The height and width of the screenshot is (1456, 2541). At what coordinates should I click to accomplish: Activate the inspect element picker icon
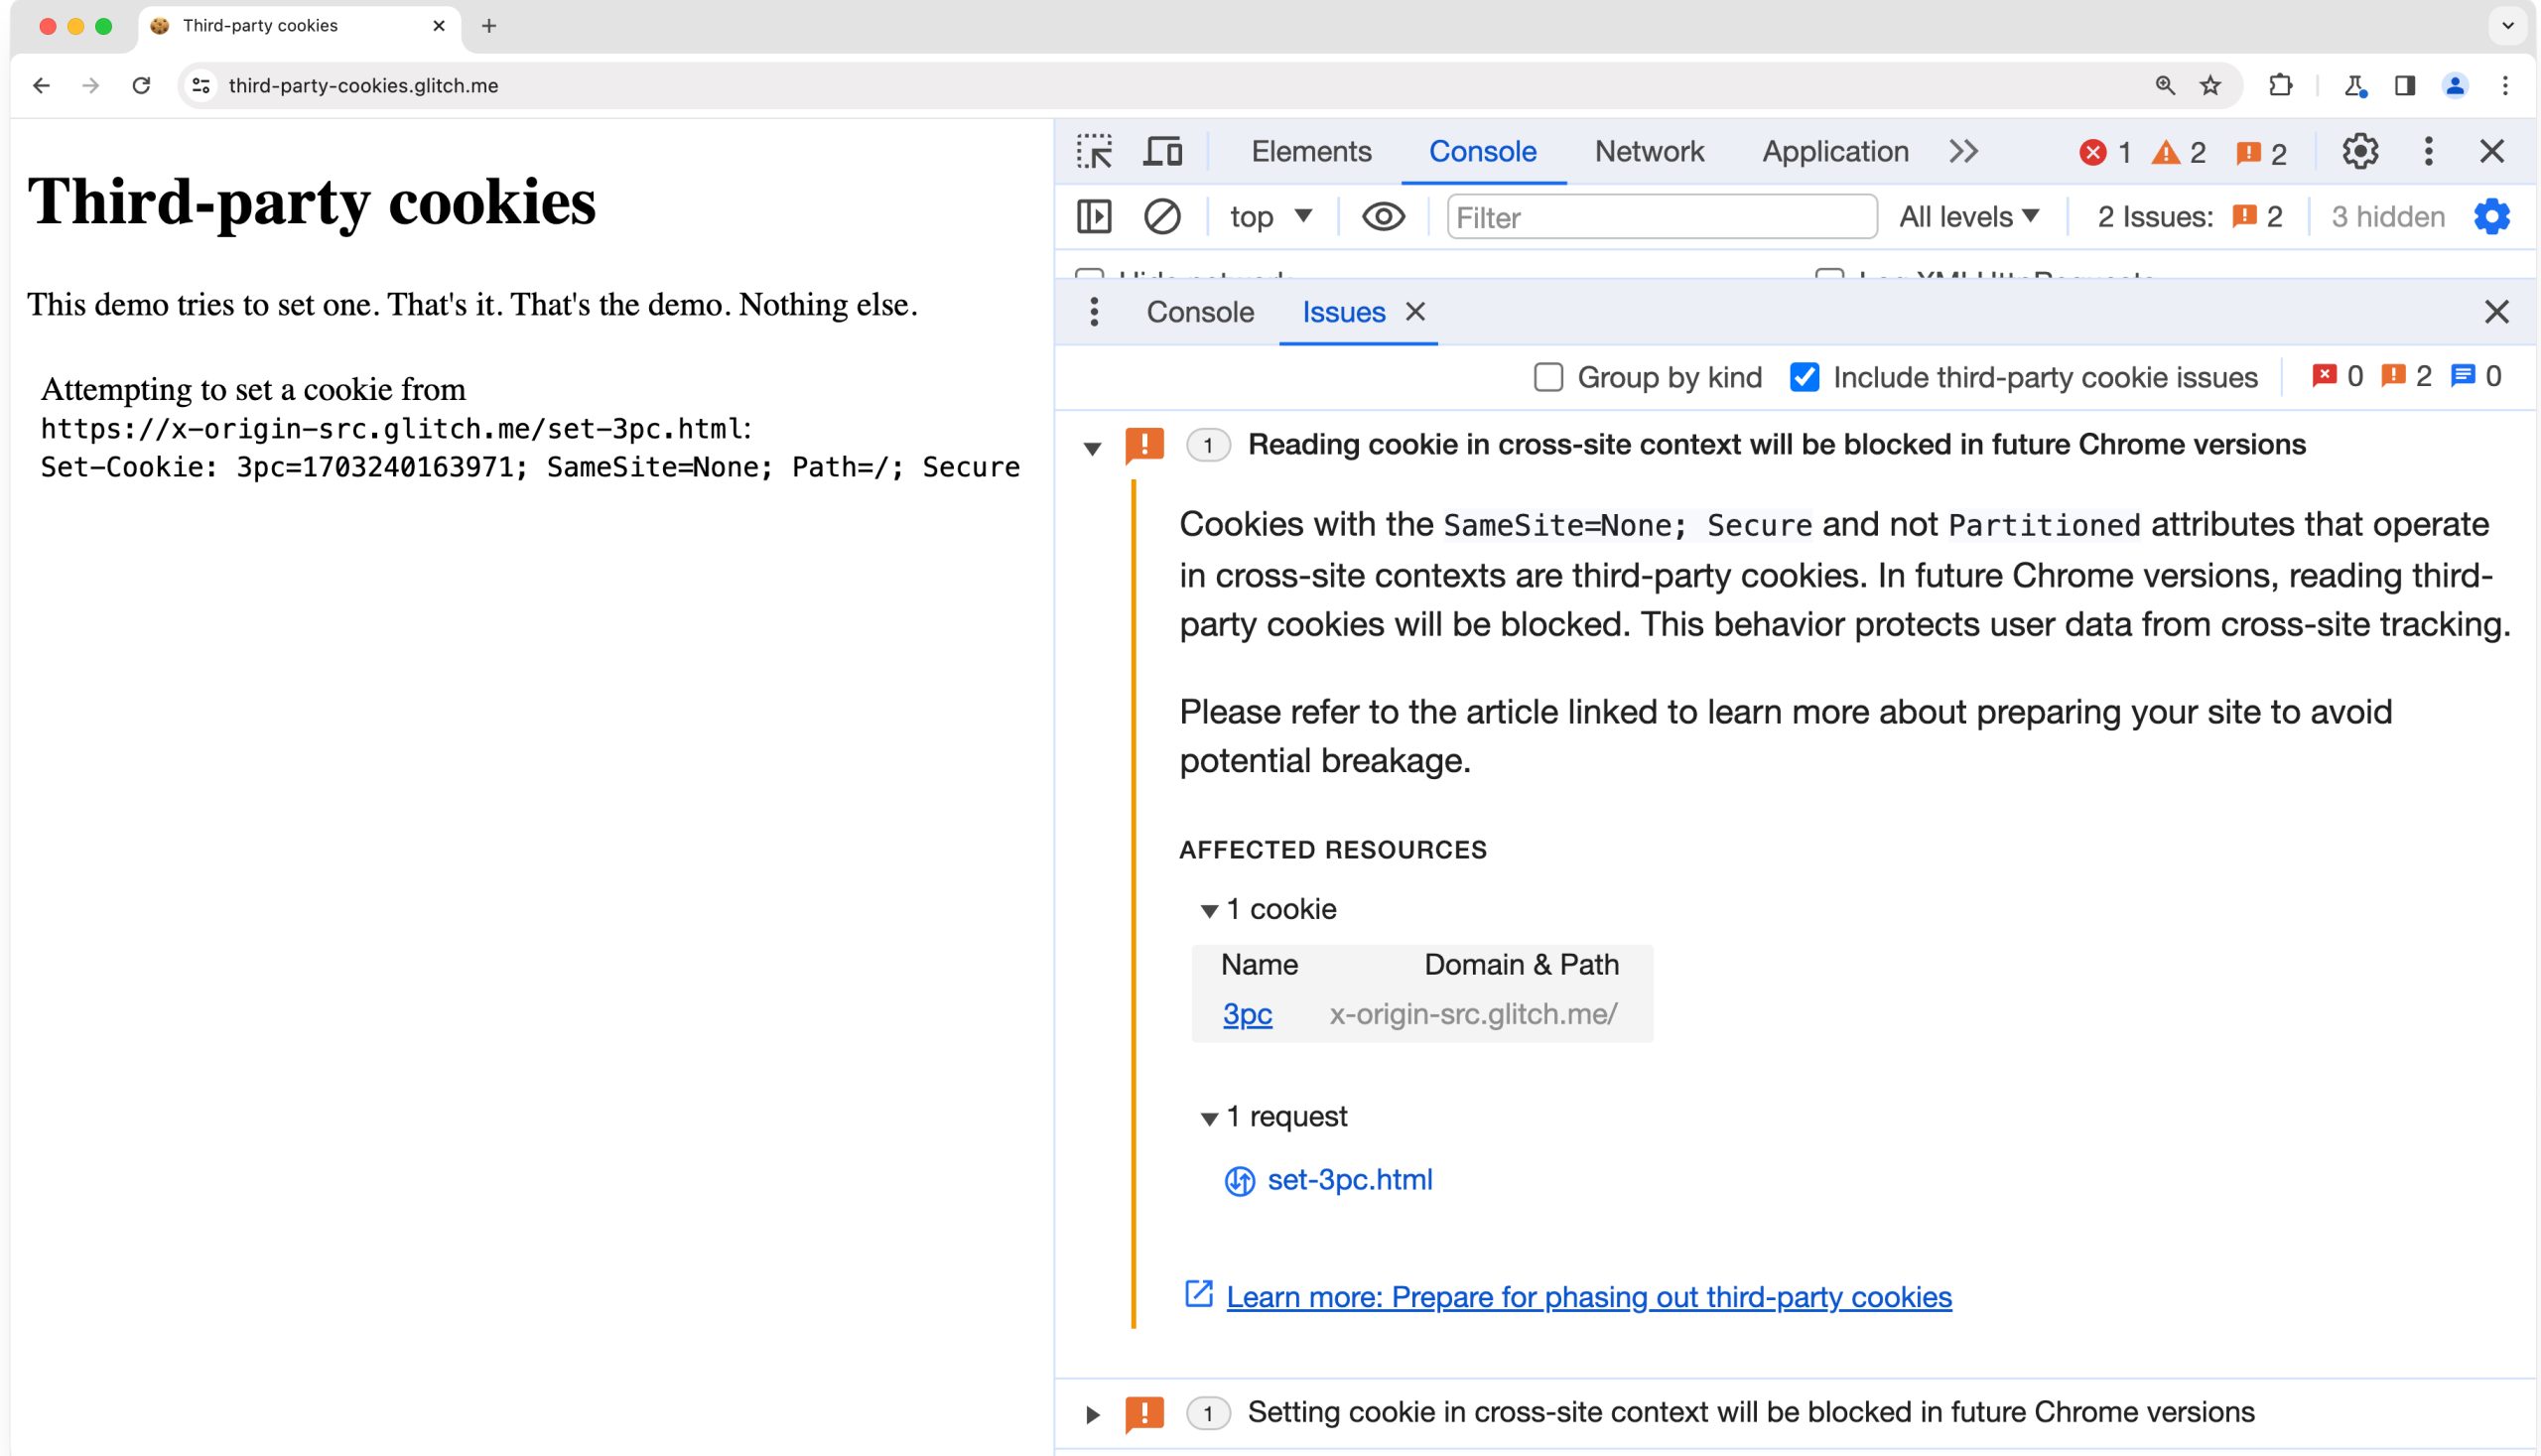[x=1094, y=152]
